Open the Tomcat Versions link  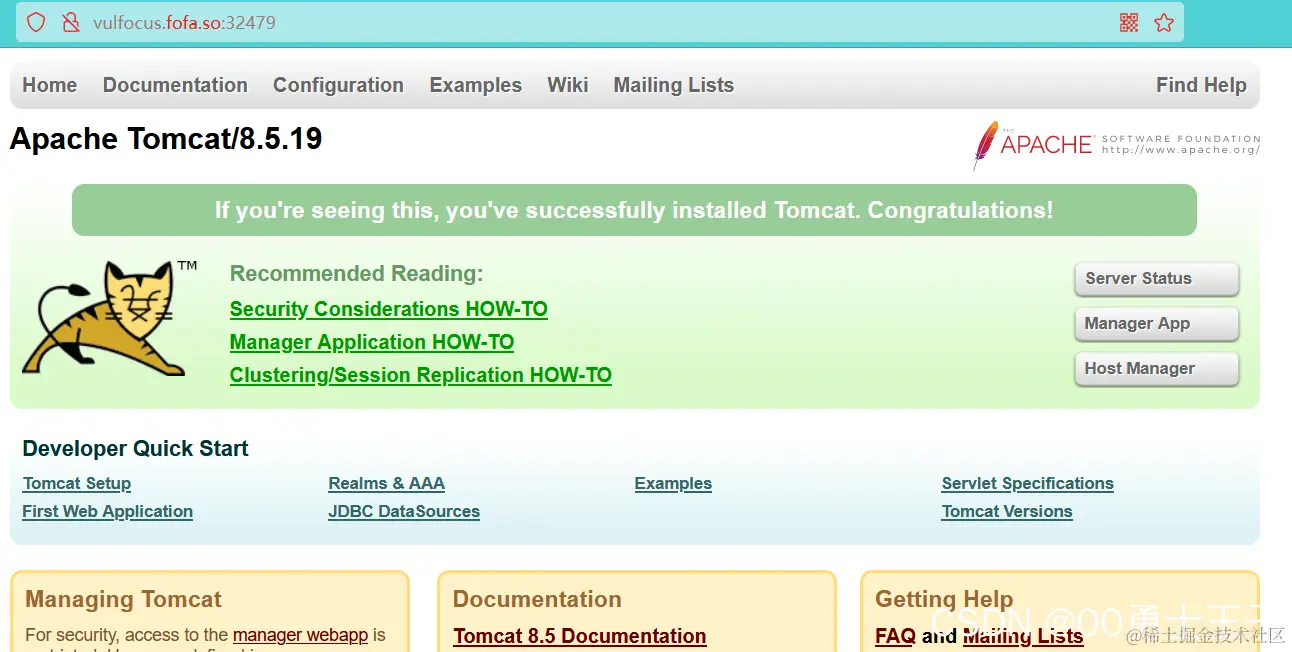tap(1007, 512)
